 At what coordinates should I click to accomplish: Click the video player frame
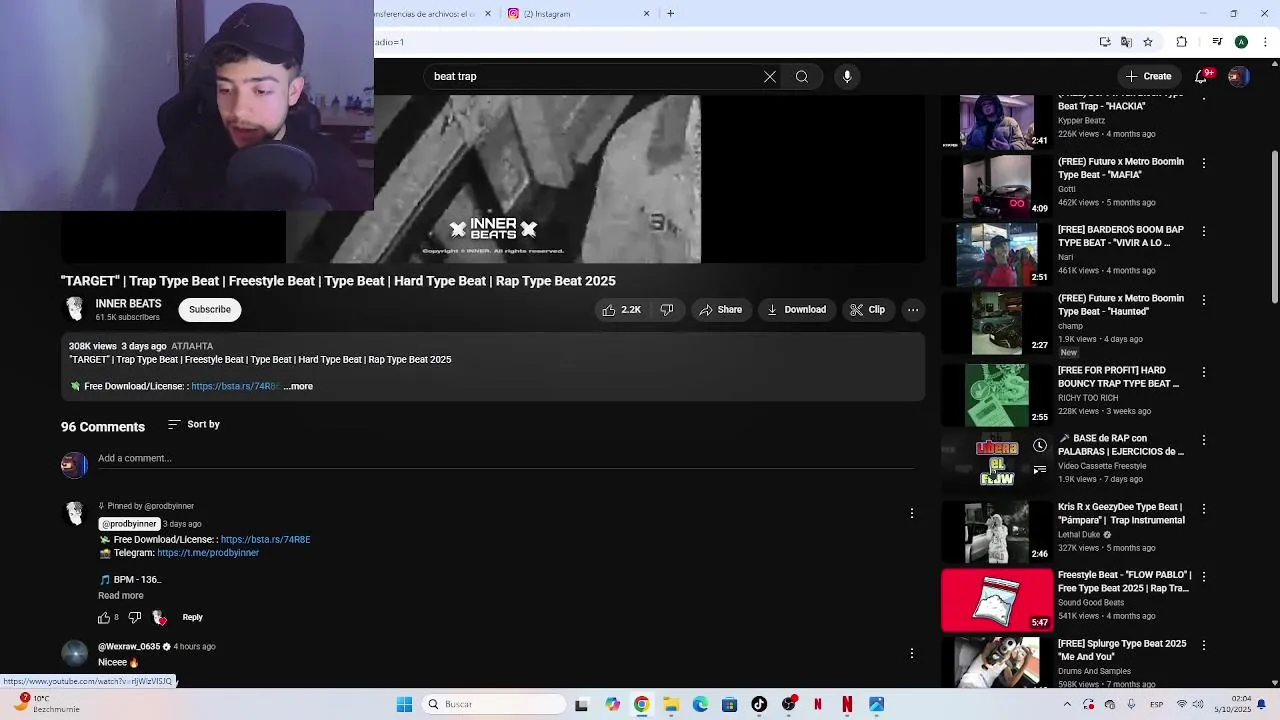click(493, 179)
